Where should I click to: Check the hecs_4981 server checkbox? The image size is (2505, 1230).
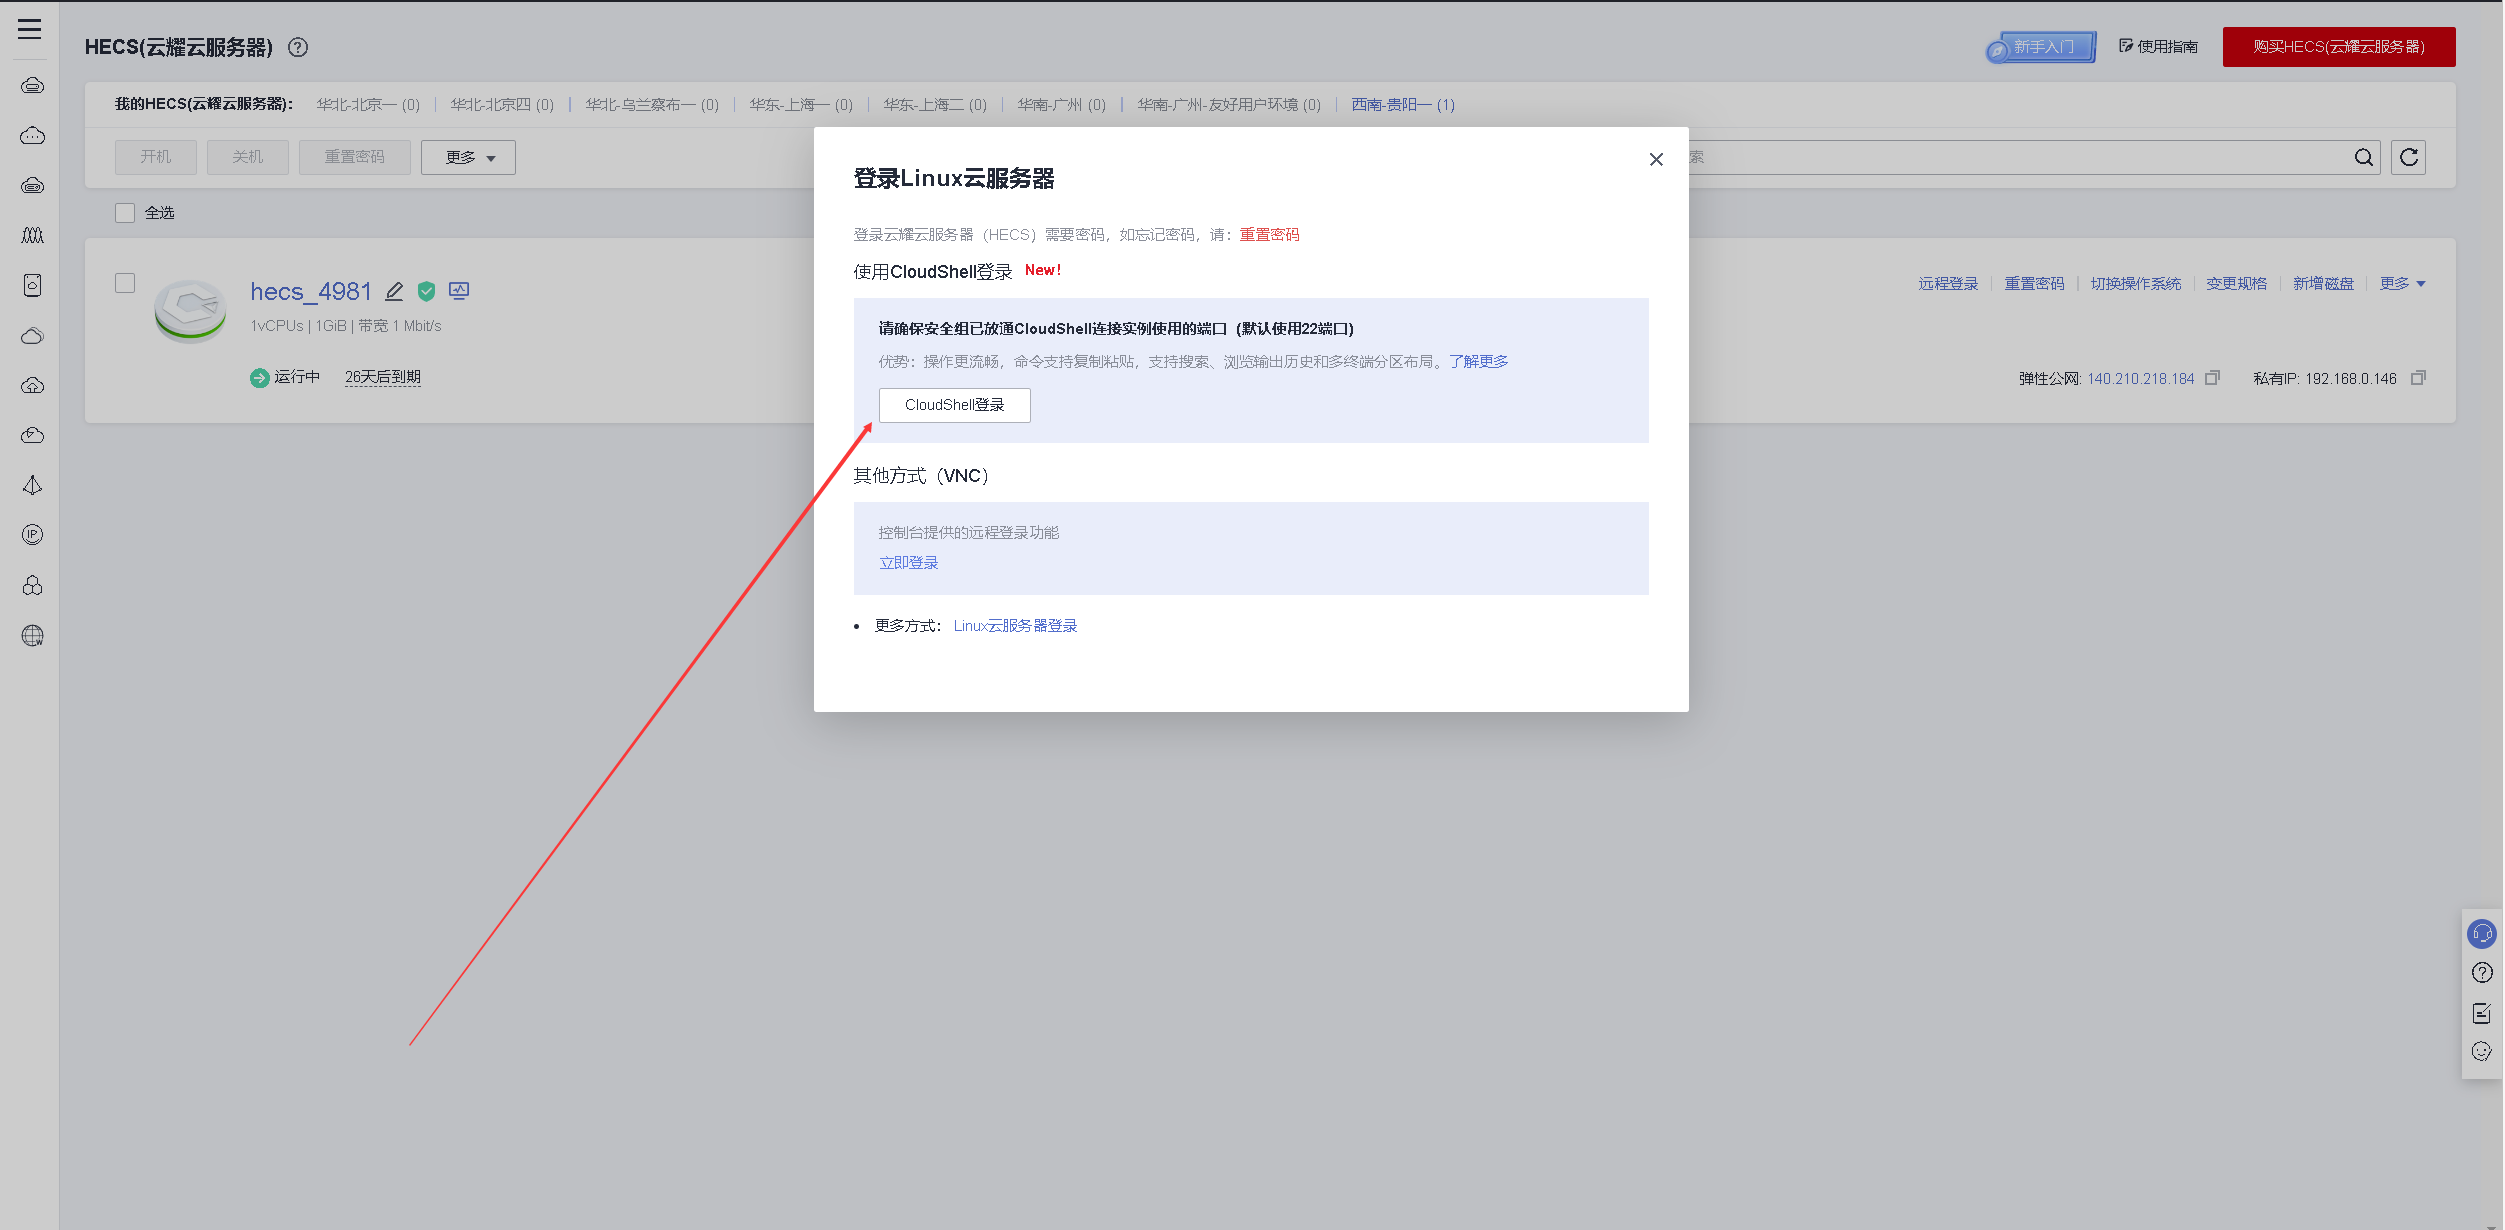click(125, 283)
